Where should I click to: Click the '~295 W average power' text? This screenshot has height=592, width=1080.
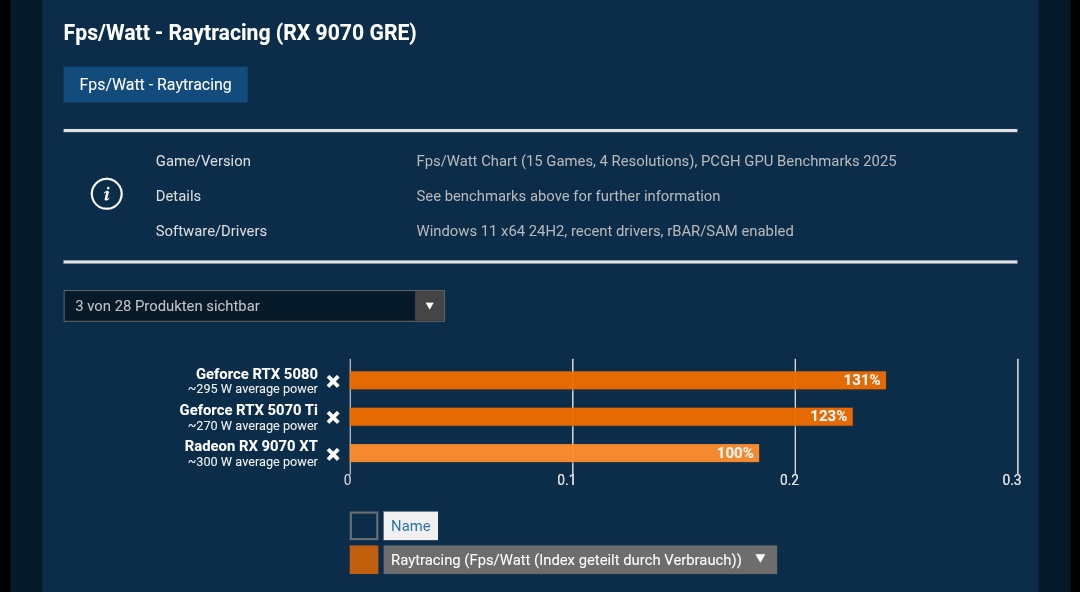tap(253, 389)
